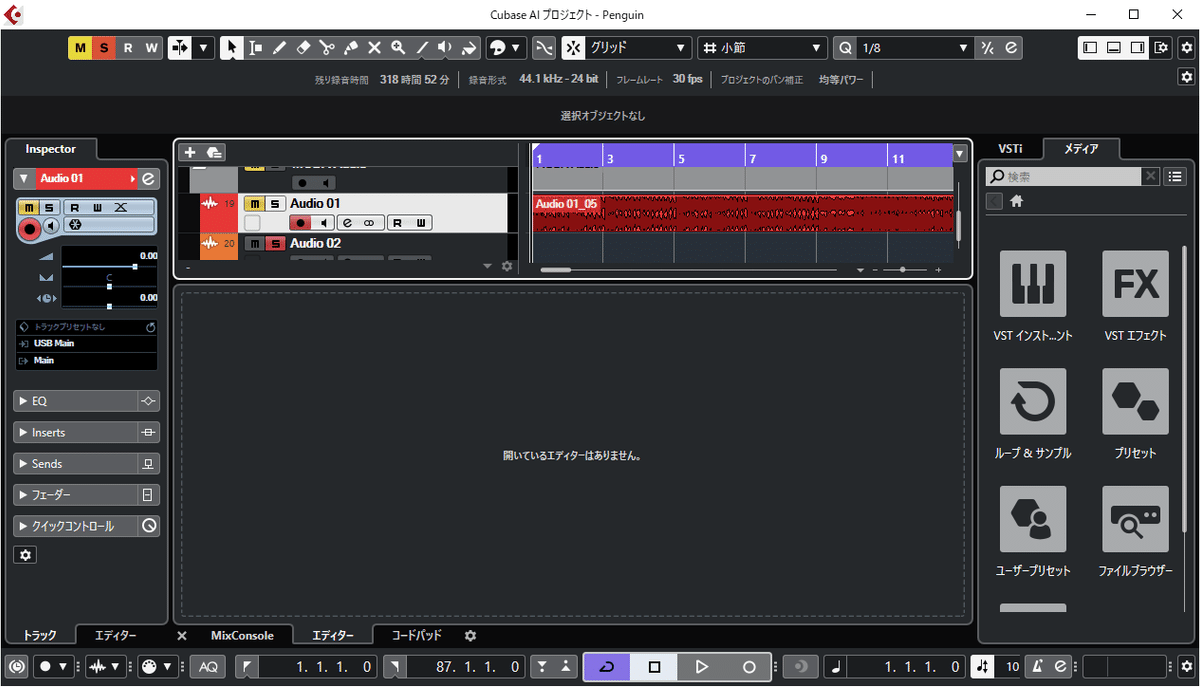Select the Glue tool
The height and width of the screenshot is (687, 1200).
(350, 47)
